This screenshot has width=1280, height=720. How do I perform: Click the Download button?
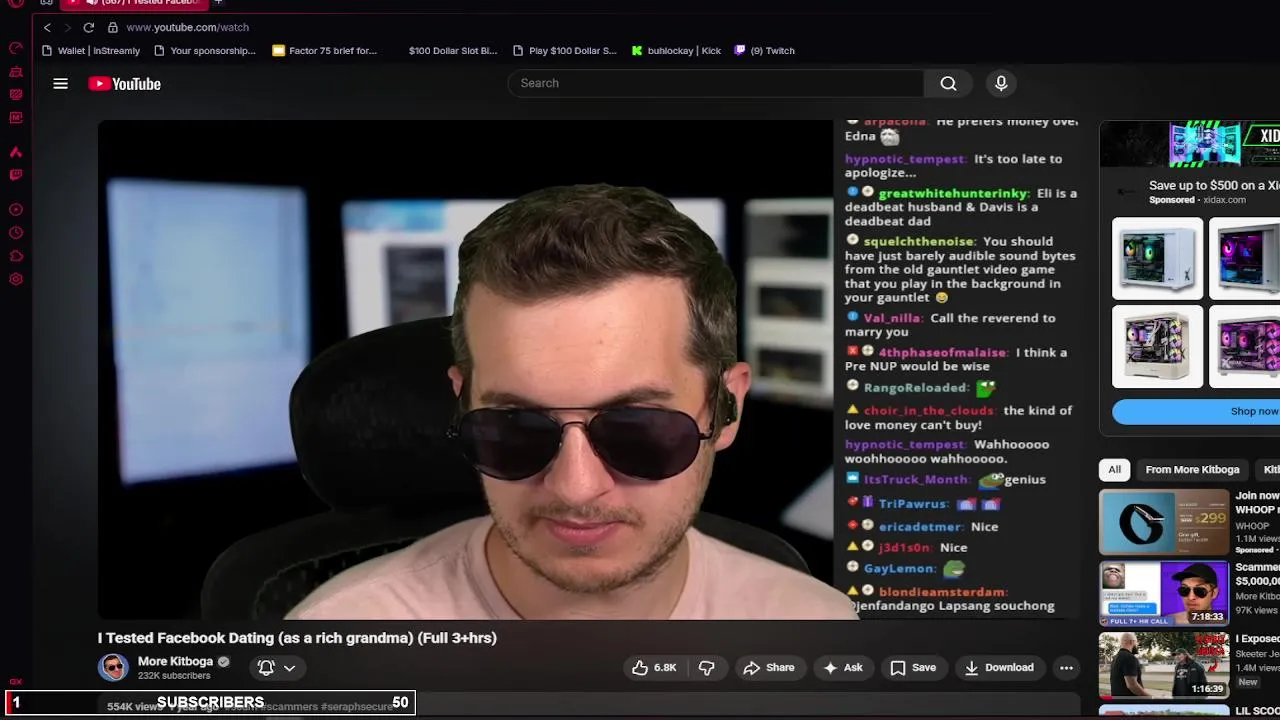tap(998, 667)
